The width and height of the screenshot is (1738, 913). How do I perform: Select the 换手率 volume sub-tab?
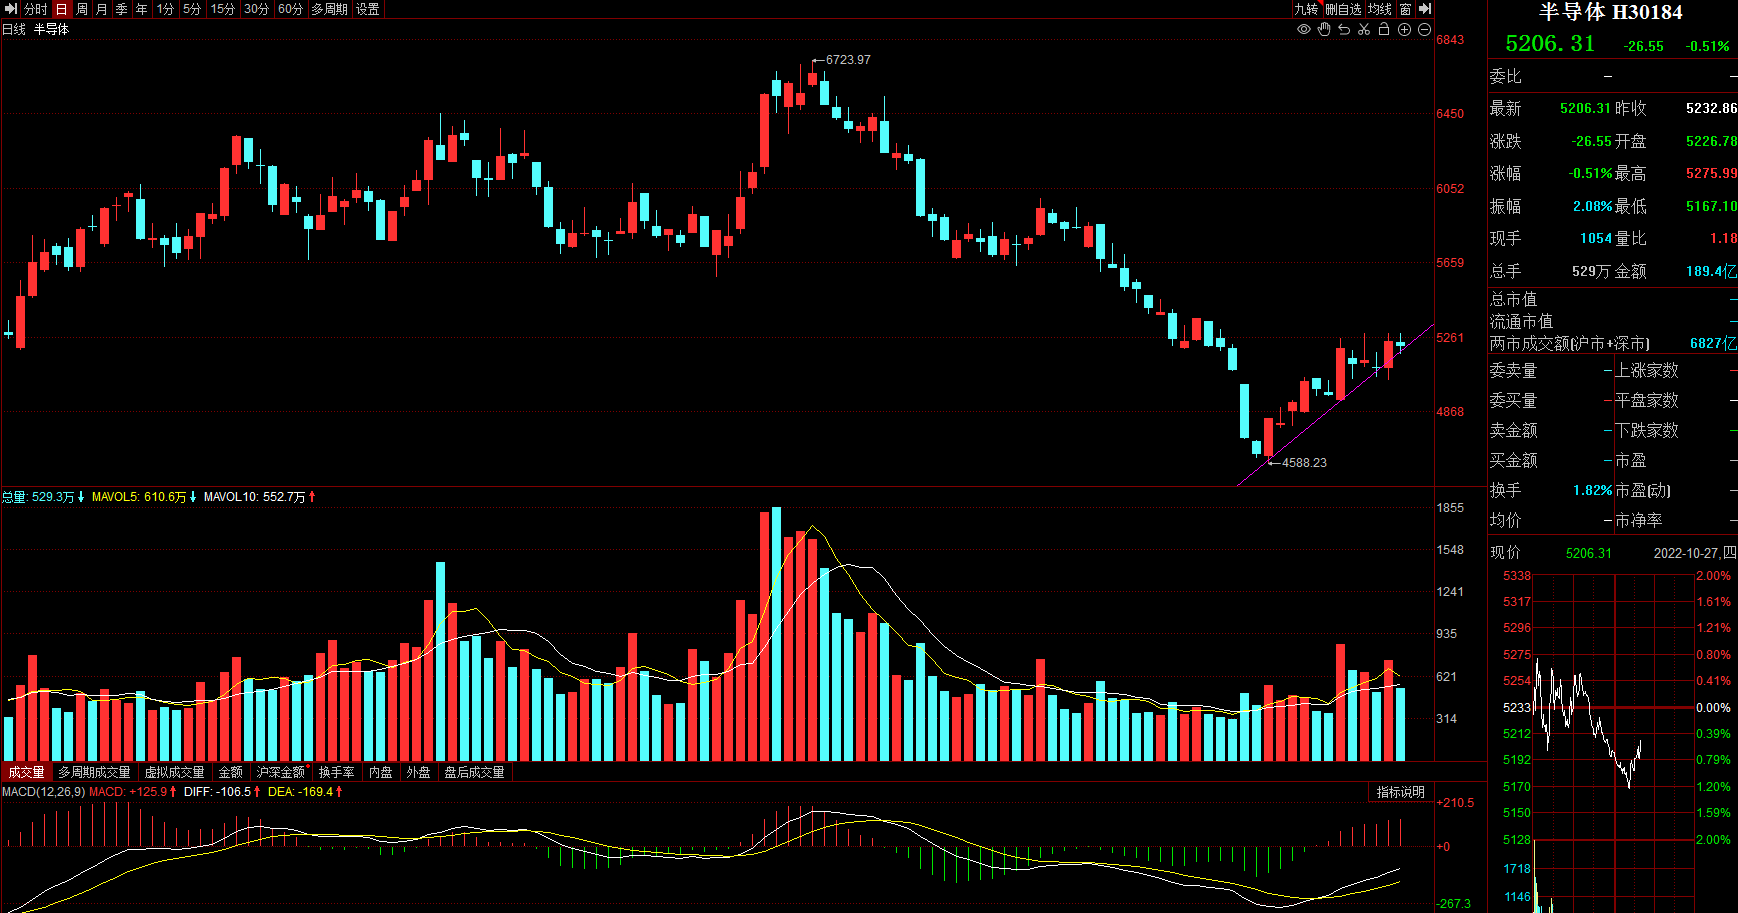point(336,772)
